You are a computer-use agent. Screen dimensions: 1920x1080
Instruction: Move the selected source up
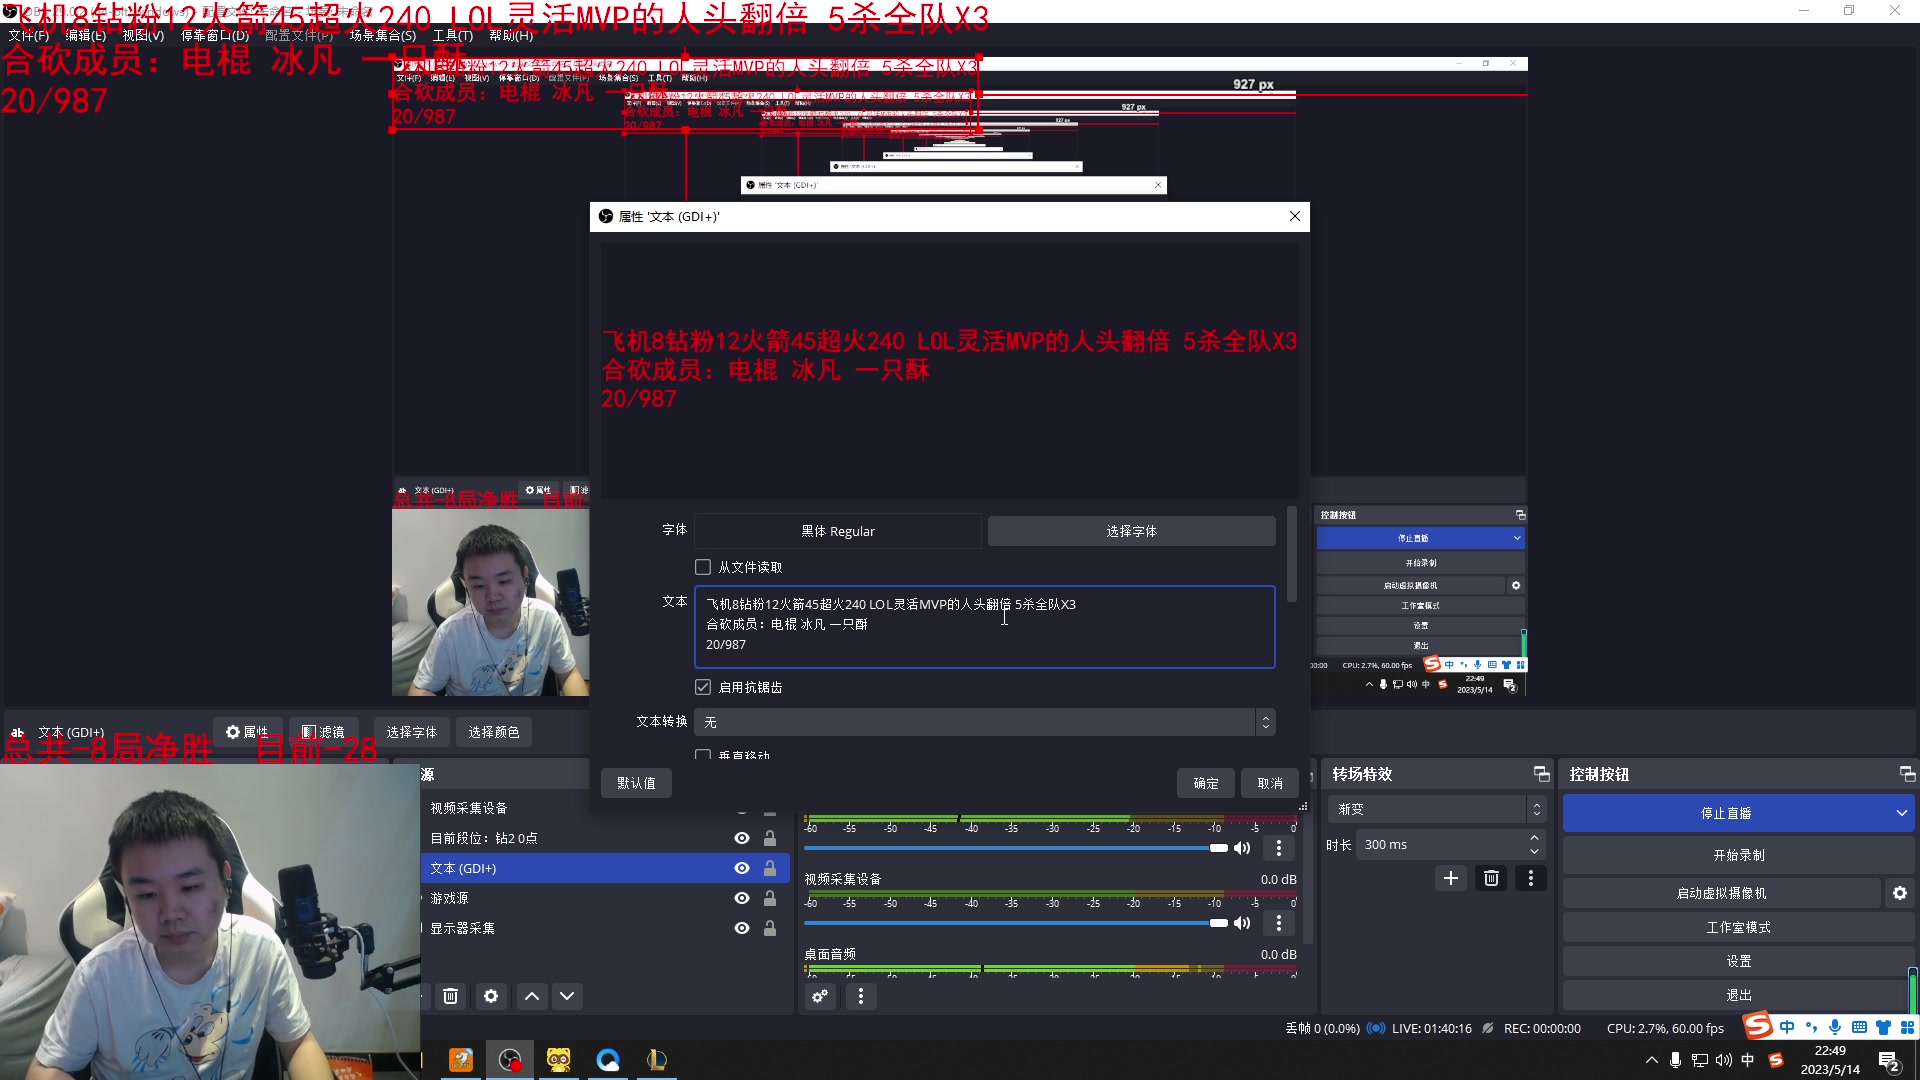[532, 996]
